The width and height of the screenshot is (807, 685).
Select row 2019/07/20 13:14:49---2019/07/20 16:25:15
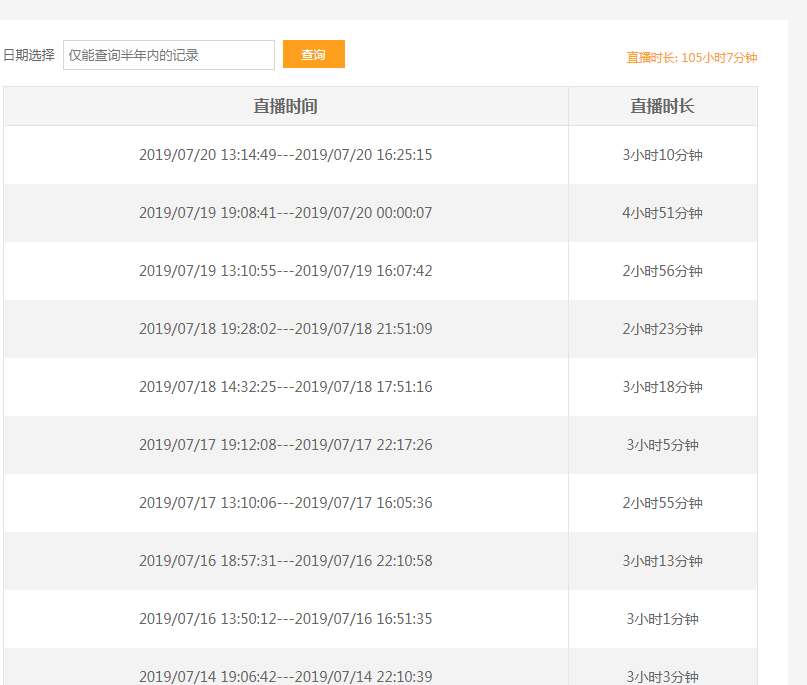point(380,155)
